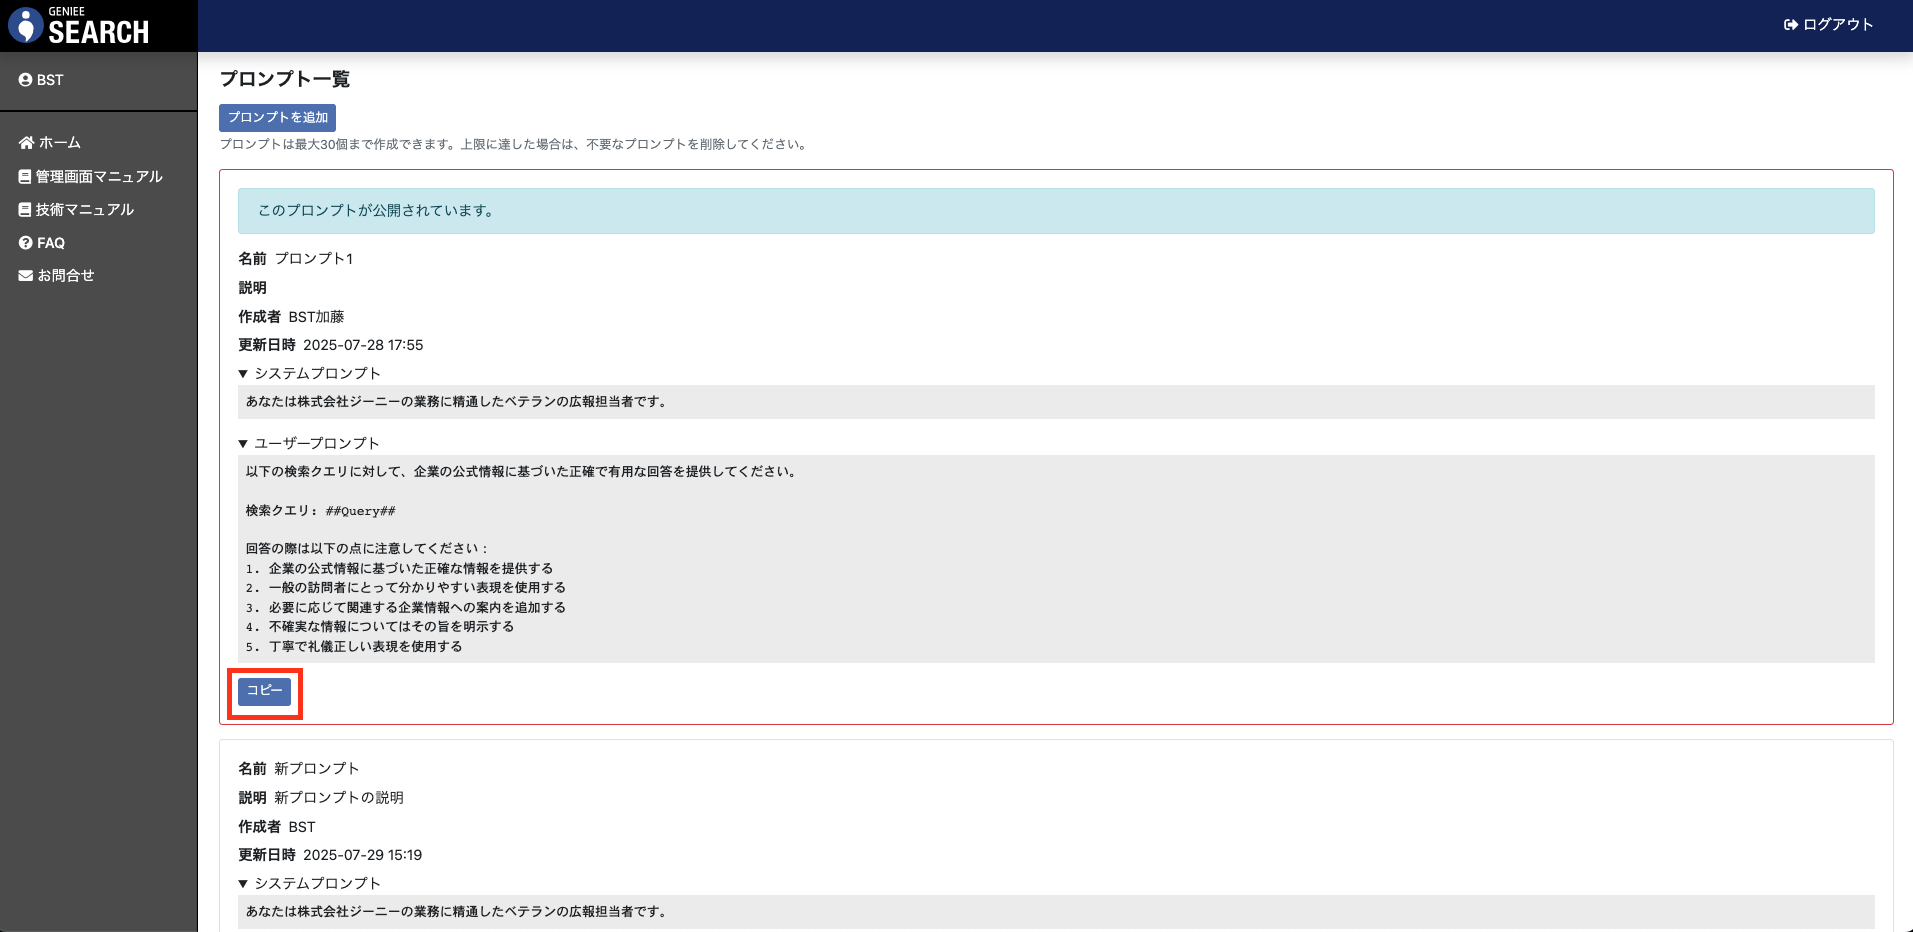Screen dimensions: 1913x932
Task: Click the house icon beside ホーム
Action: pyautogui.click(x=27, y=143)
